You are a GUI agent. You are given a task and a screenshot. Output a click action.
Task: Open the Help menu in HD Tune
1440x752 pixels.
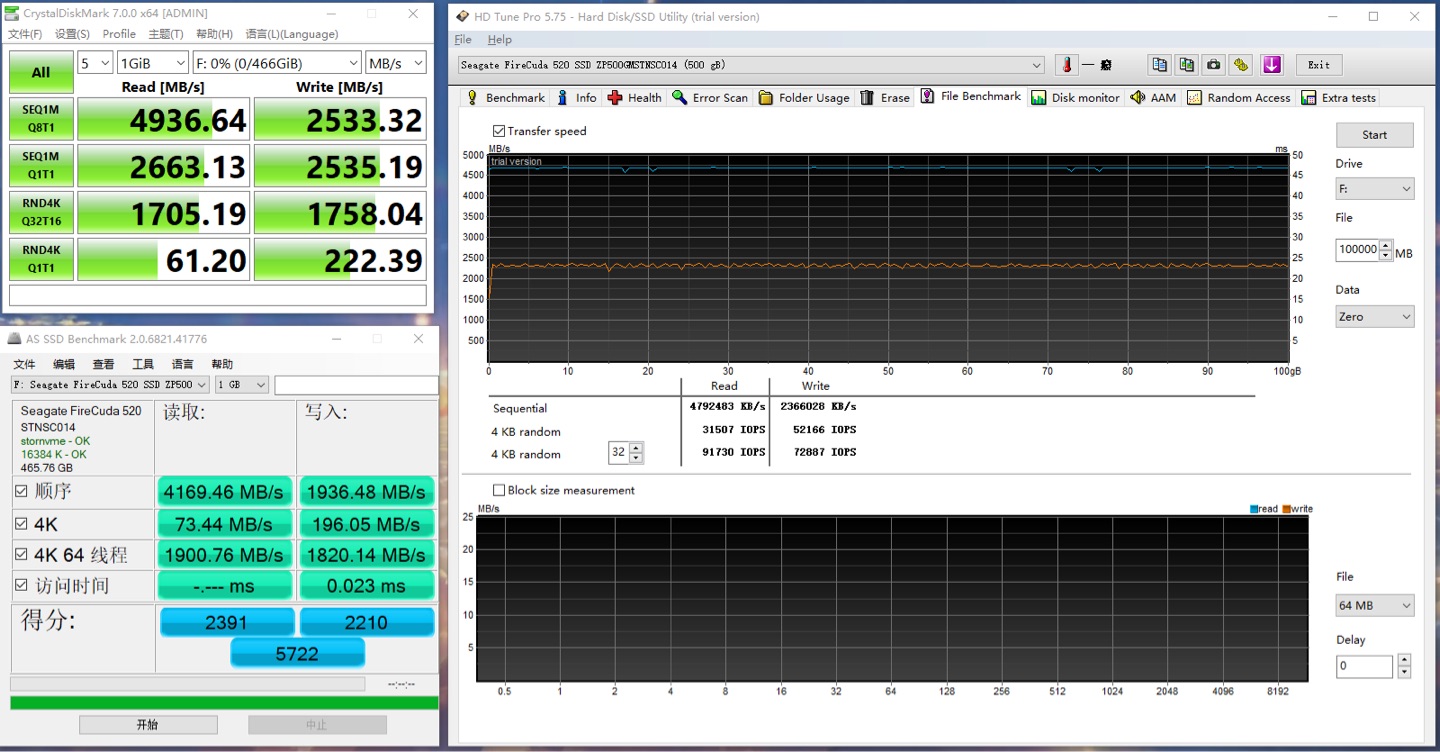pyautogui.click(x=500, y=40)
